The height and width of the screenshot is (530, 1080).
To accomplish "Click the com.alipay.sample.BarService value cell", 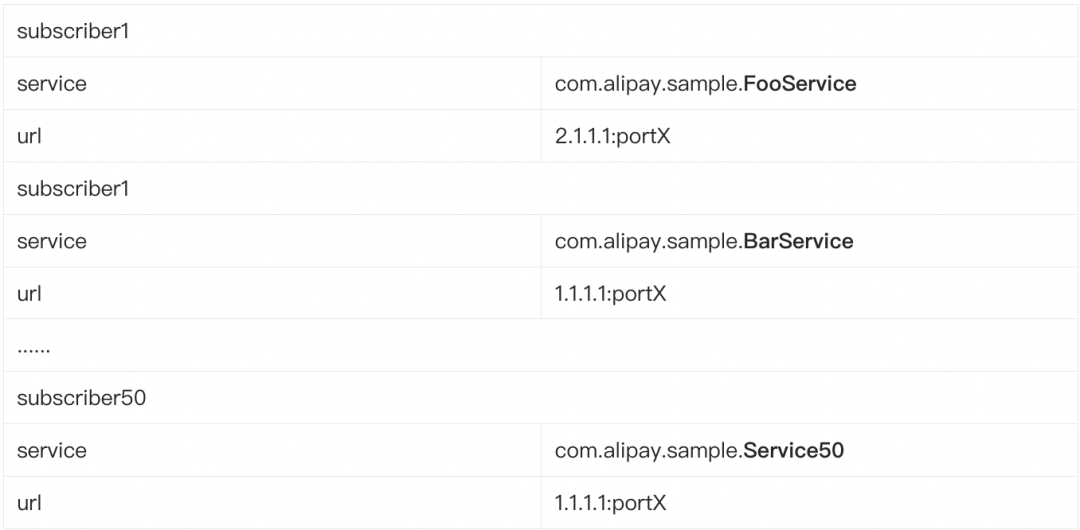I will [x=809, y=241].
